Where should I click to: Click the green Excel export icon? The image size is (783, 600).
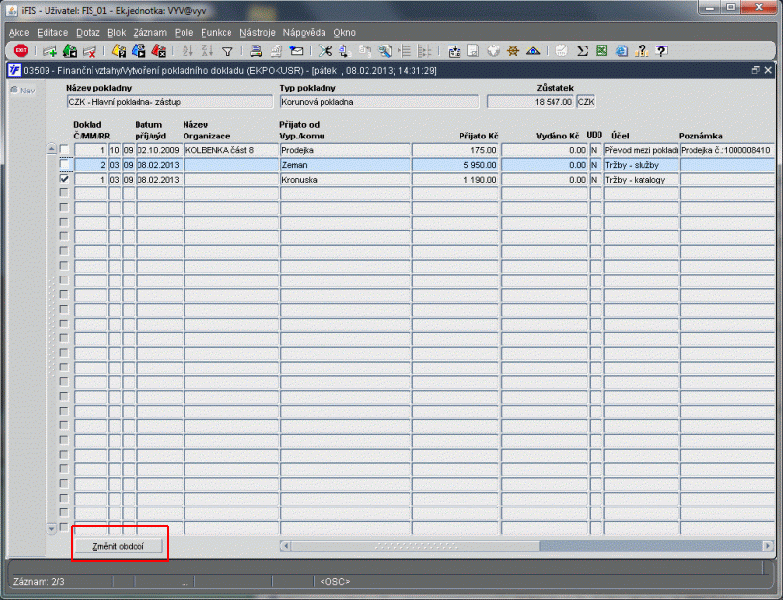pyautogui.click(x=602, y=51)
